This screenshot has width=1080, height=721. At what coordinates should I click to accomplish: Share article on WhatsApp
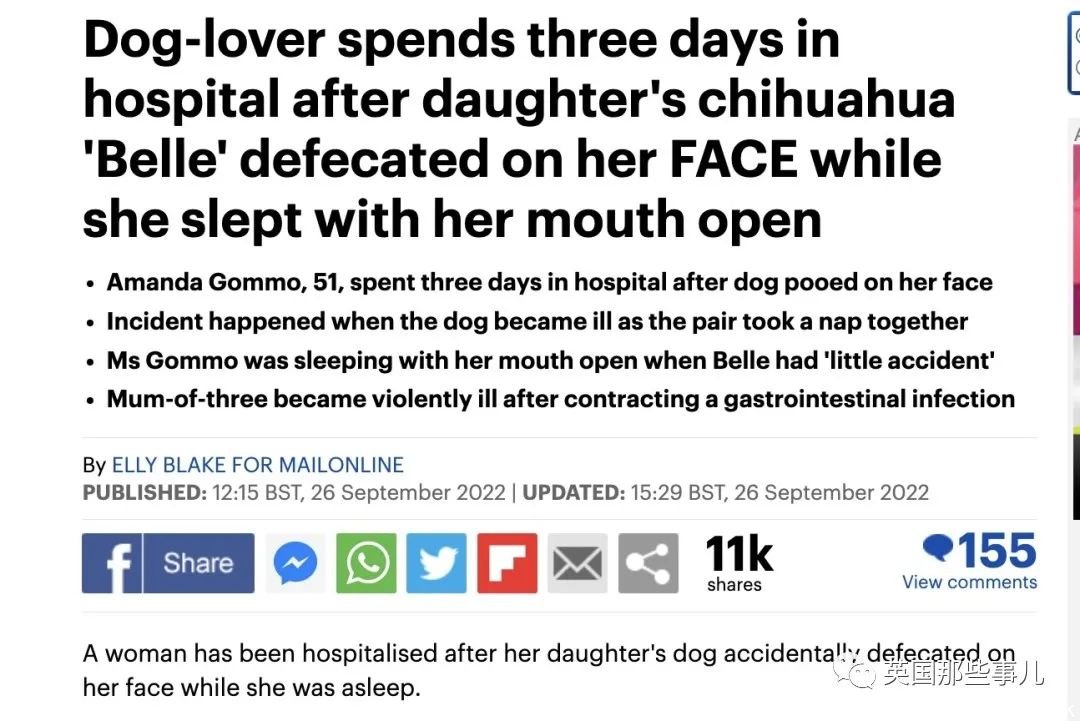coord(366,563)
